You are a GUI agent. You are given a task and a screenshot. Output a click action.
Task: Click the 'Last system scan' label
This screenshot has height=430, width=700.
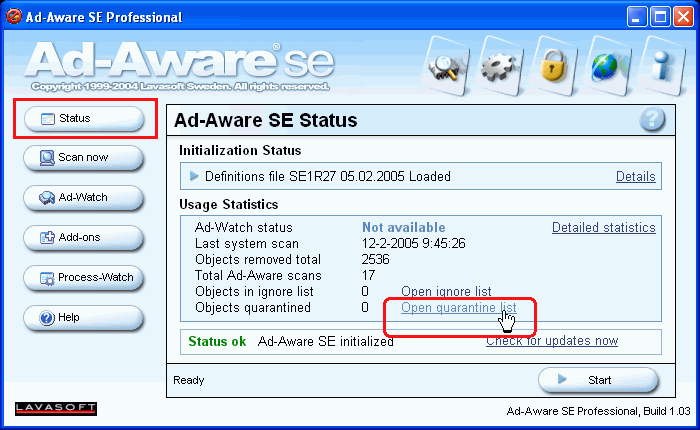coord(247,243)
